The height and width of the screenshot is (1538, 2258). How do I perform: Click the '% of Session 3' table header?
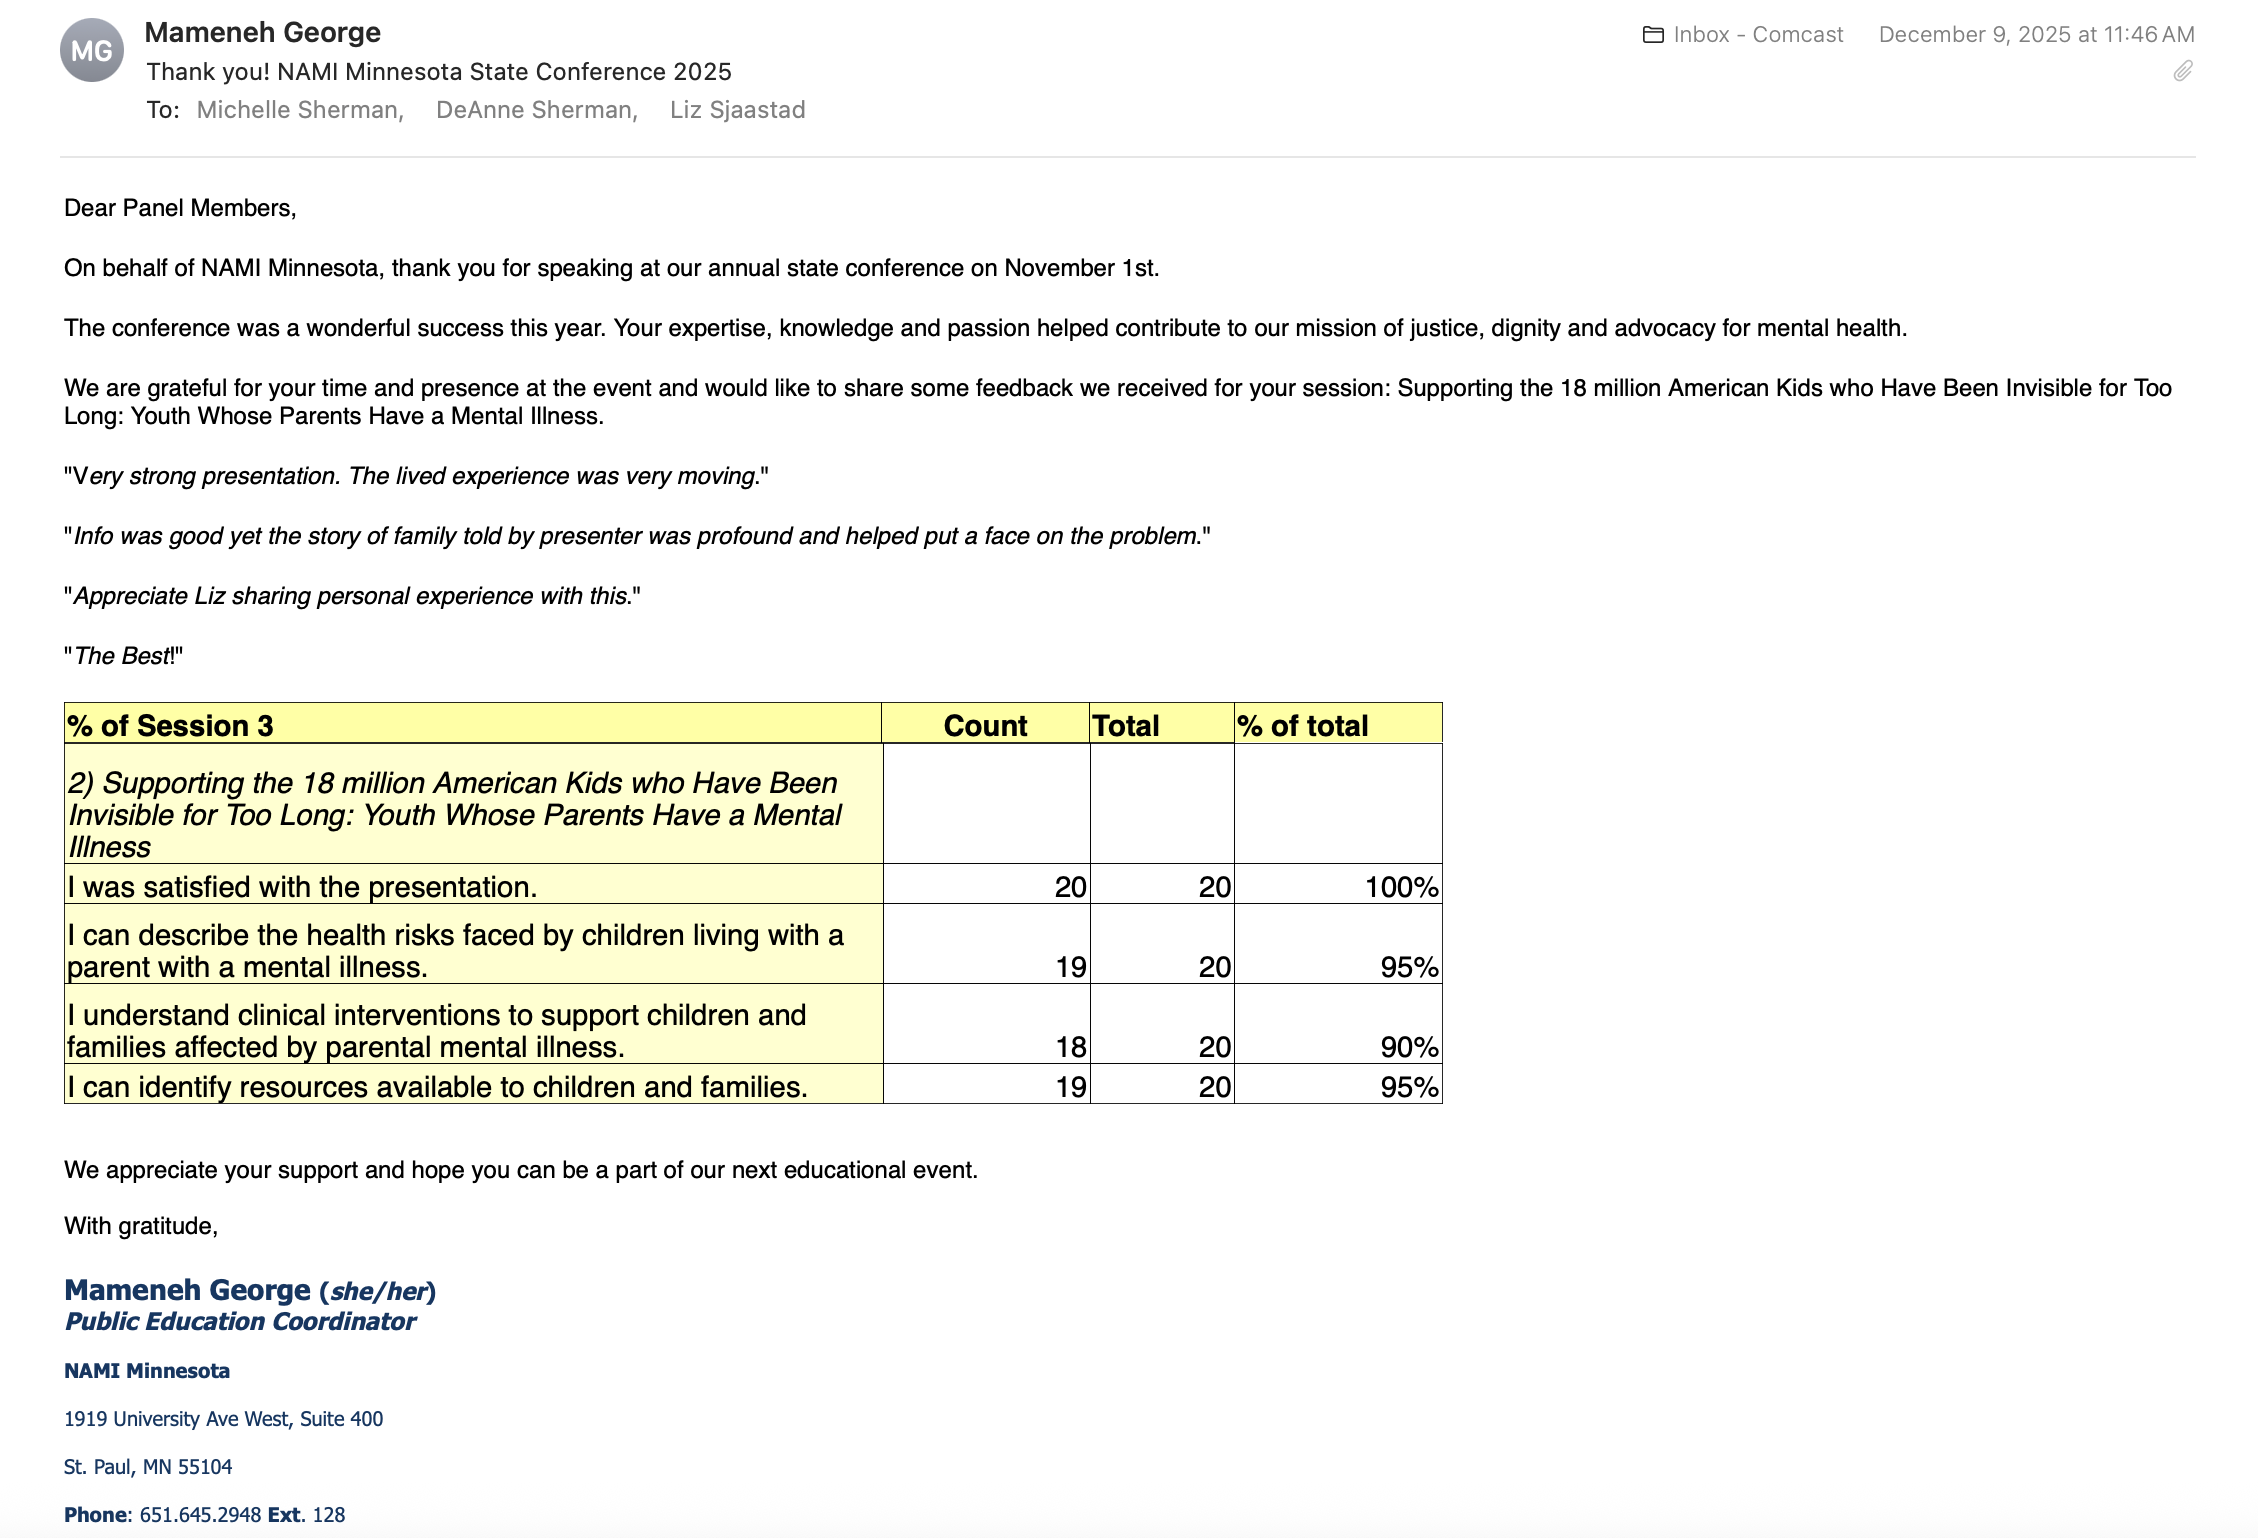pos(170,725)
